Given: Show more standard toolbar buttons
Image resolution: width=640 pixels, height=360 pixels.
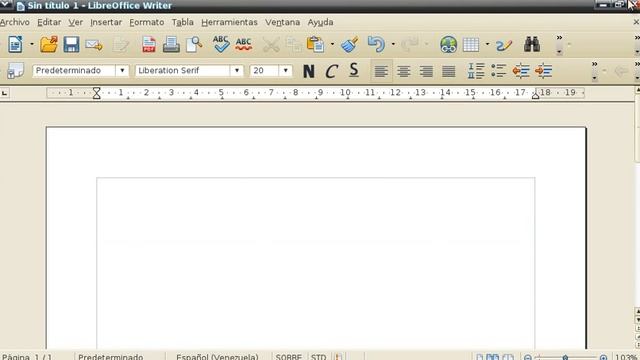Looking at the screenshot, I should [x=559, y=44].
